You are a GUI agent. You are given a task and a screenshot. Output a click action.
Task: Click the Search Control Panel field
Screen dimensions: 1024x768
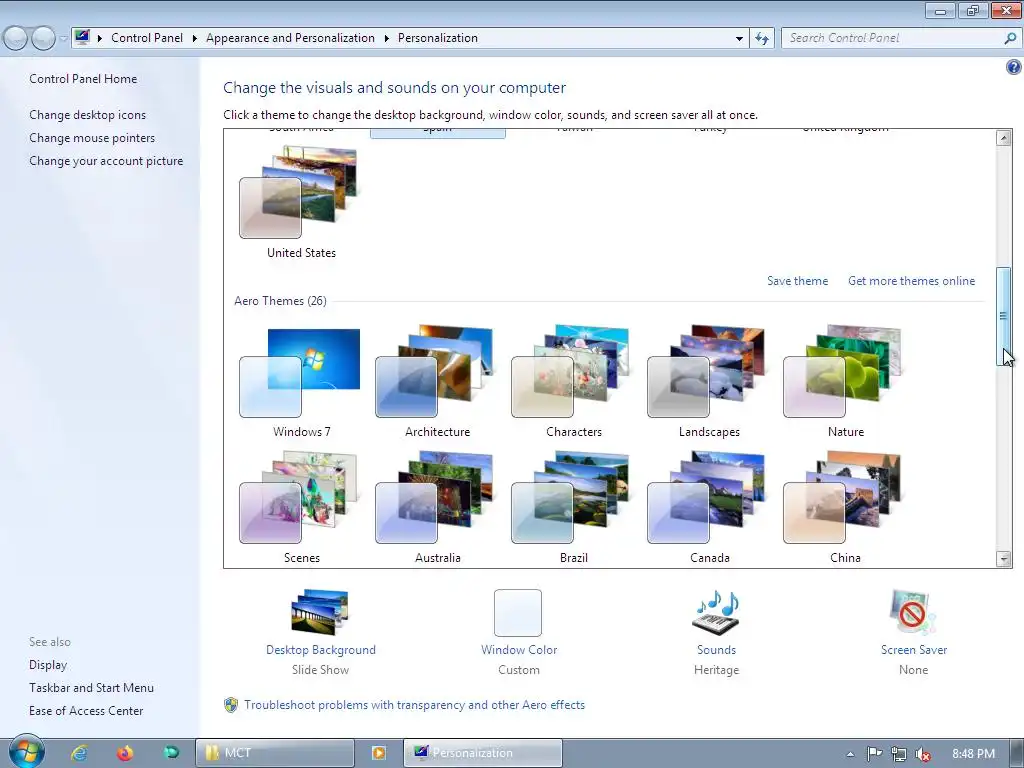892,38
